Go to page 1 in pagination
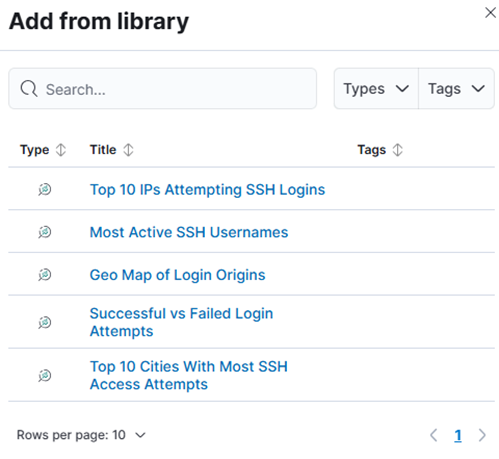Image resolution: width=499 pixels, height=459 pixels. click(458, 435)
